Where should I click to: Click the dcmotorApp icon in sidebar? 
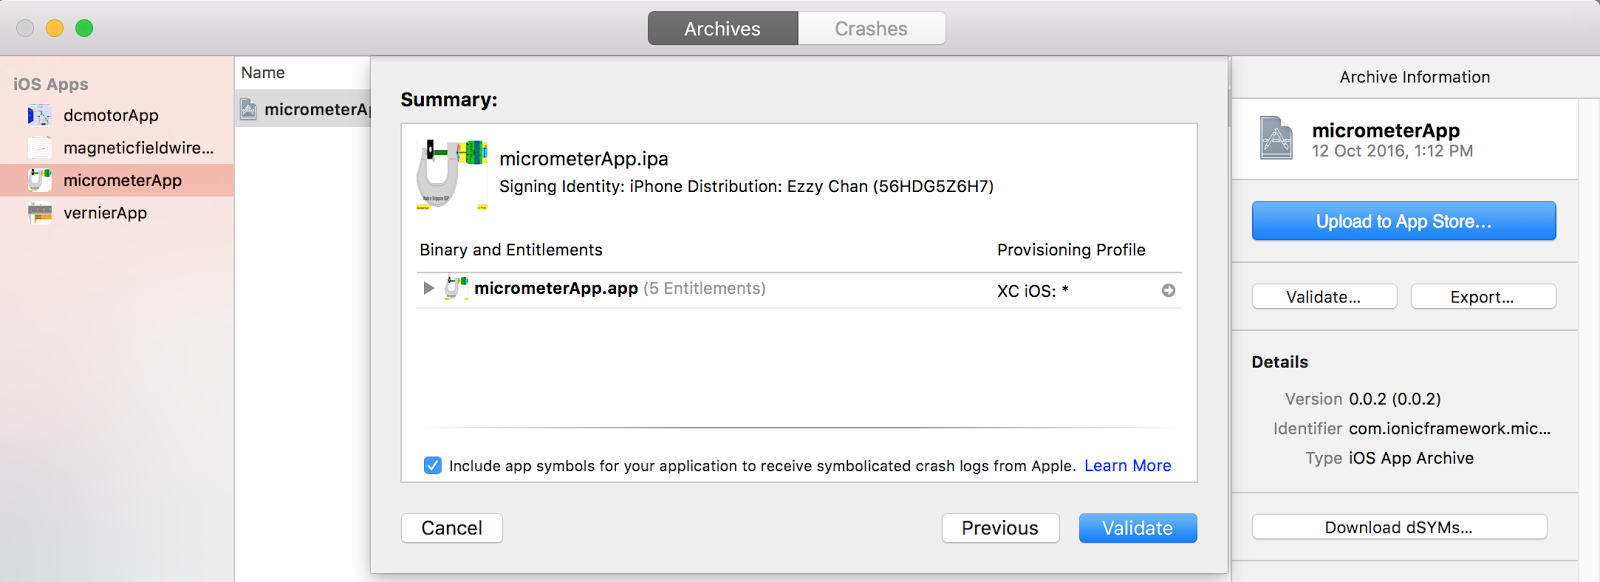coord(39,116)
